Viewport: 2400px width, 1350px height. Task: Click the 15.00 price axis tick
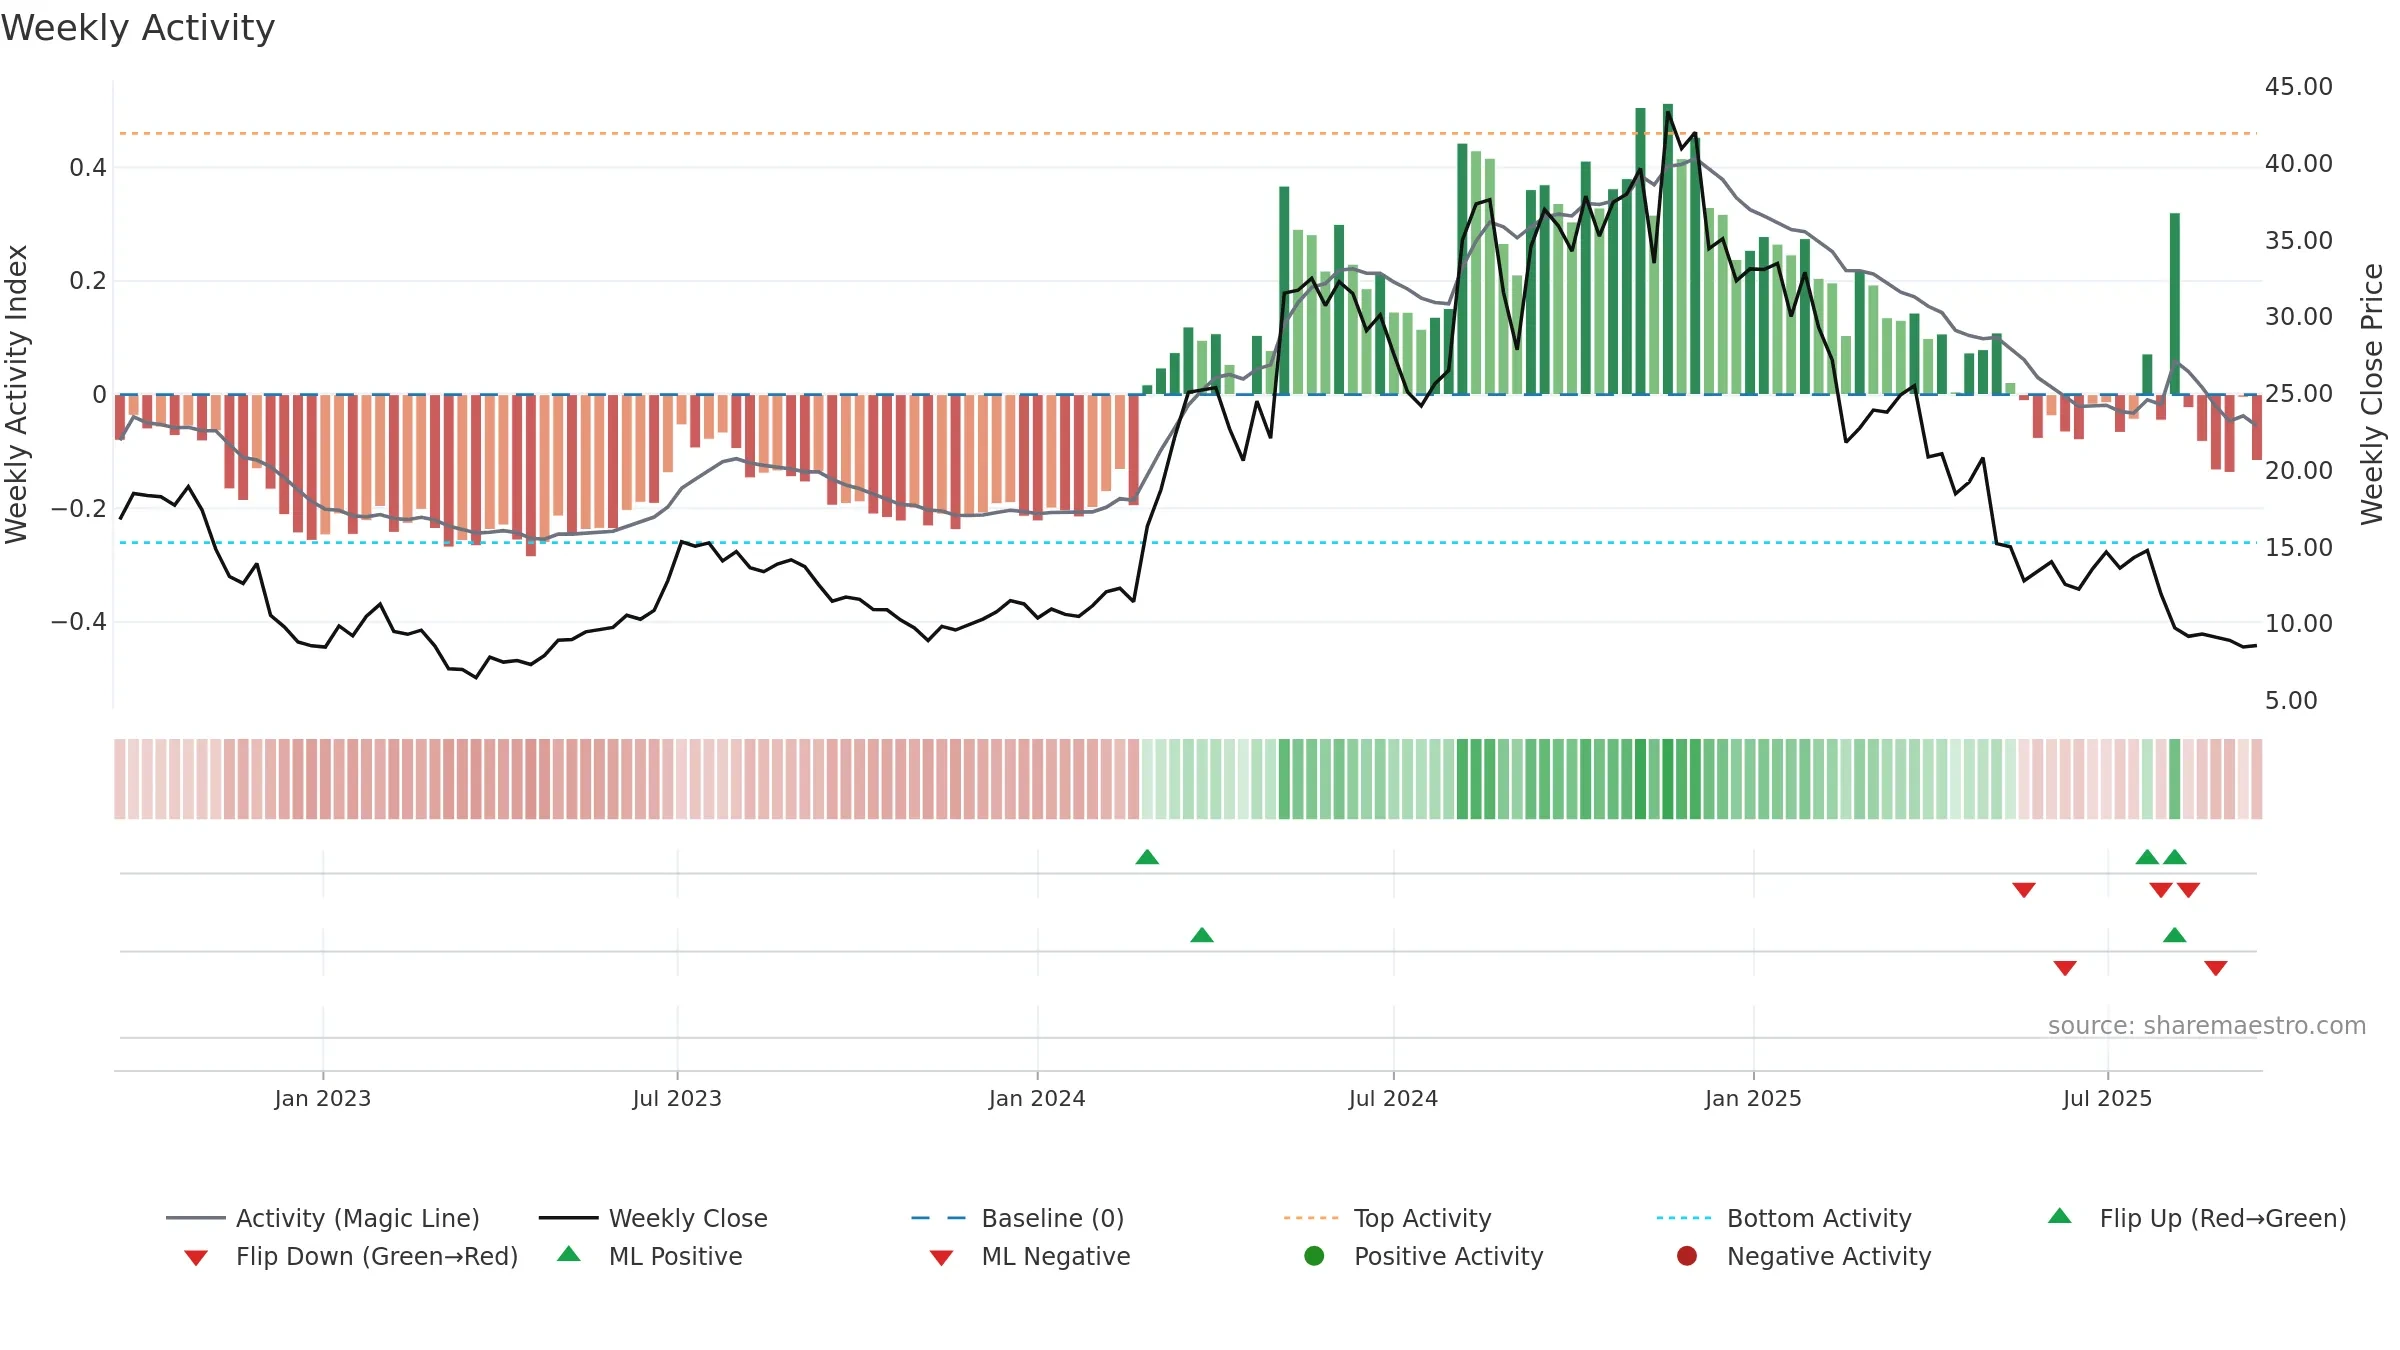(x=2299, y=548)
